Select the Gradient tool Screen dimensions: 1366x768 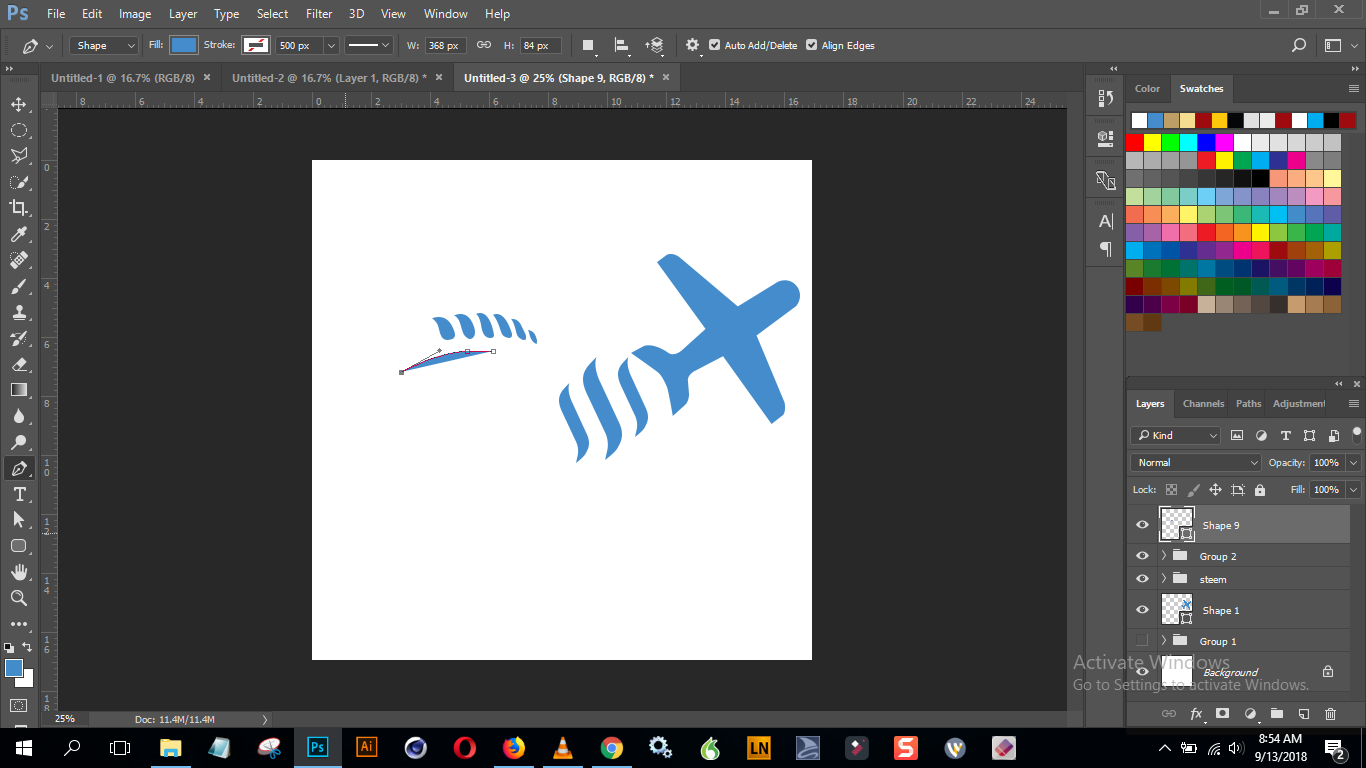click(x=18, y=390)
